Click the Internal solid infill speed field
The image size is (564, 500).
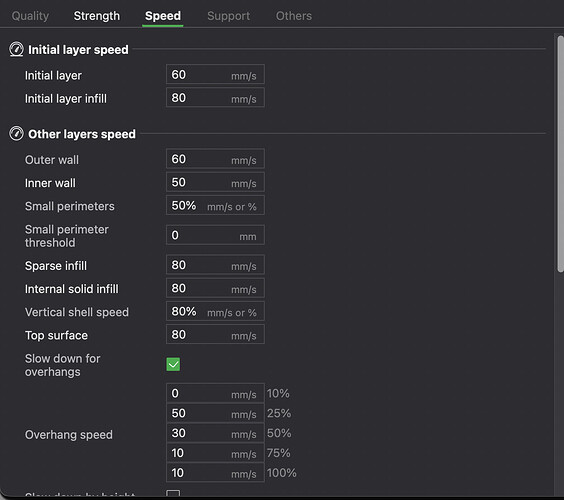215,288
